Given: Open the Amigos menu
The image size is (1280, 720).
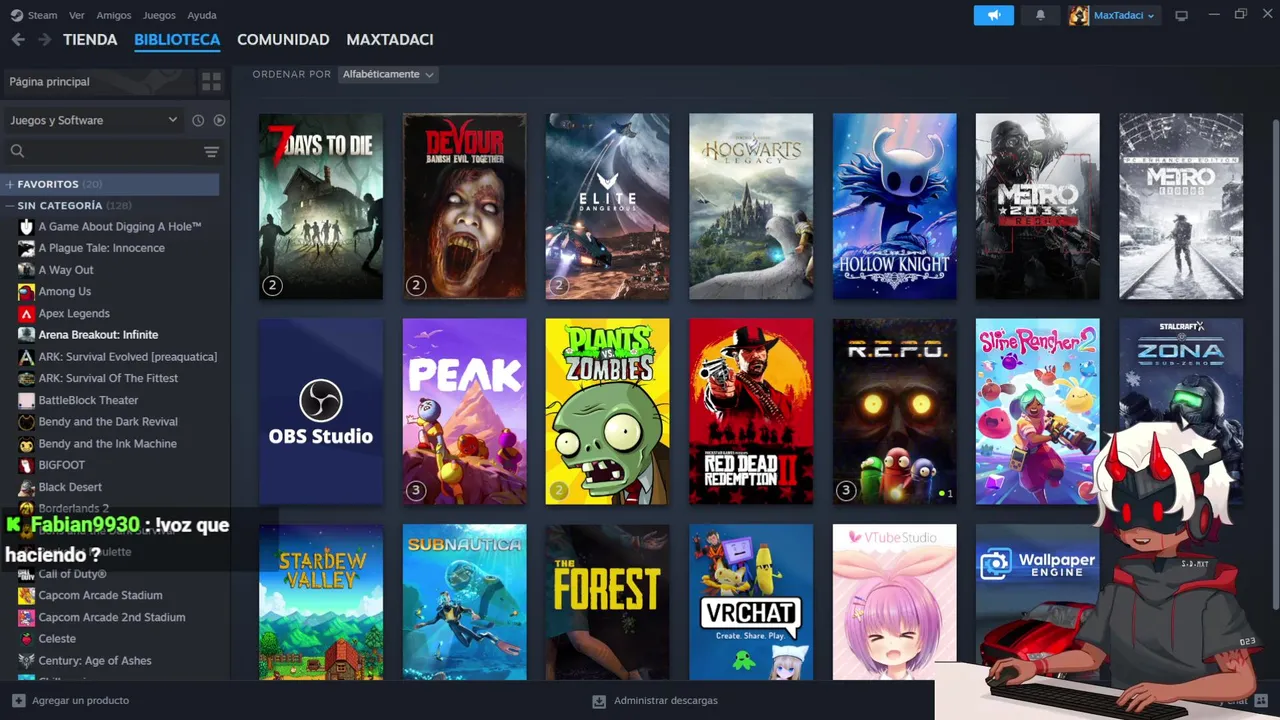Looking at the screenshot, I should [x=114, y=15].
